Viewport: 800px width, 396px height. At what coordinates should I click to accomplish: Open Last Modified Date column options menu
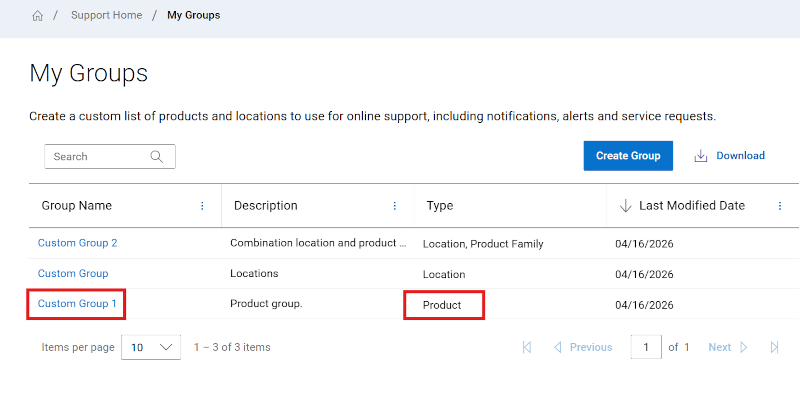coord(780,206)
